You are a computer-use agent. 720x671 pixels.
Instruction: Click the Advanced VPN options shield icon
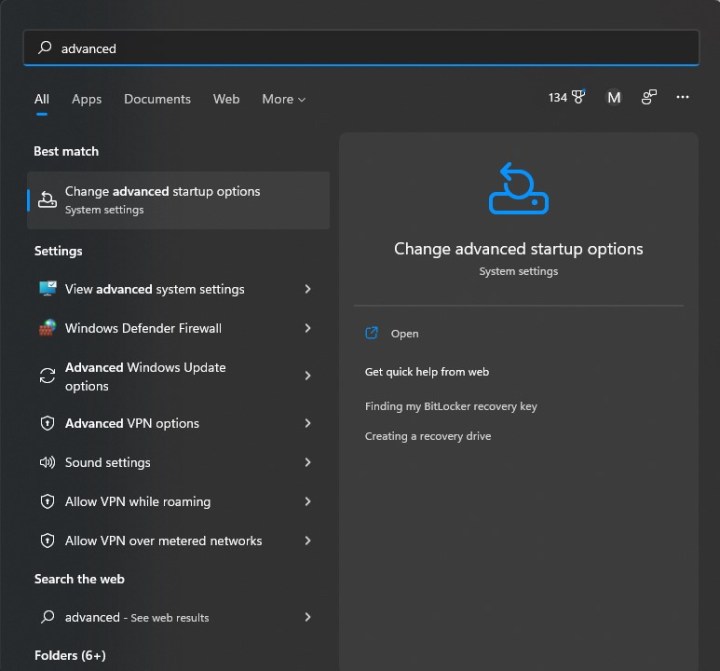pos(47,424)
